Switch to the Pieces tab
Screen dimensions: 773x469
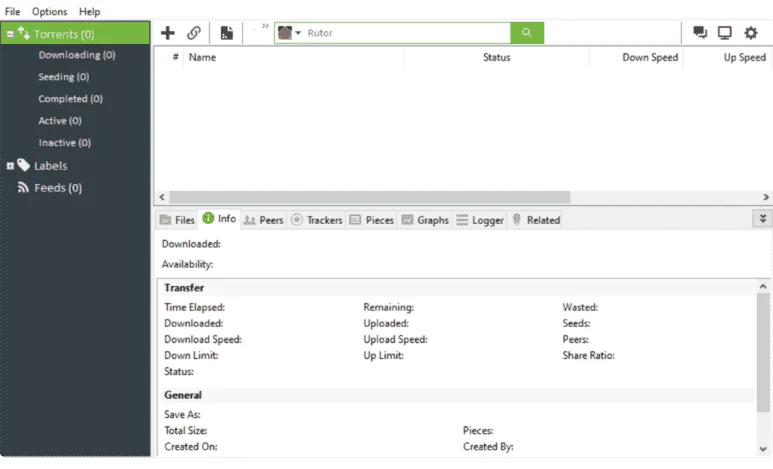372,220
